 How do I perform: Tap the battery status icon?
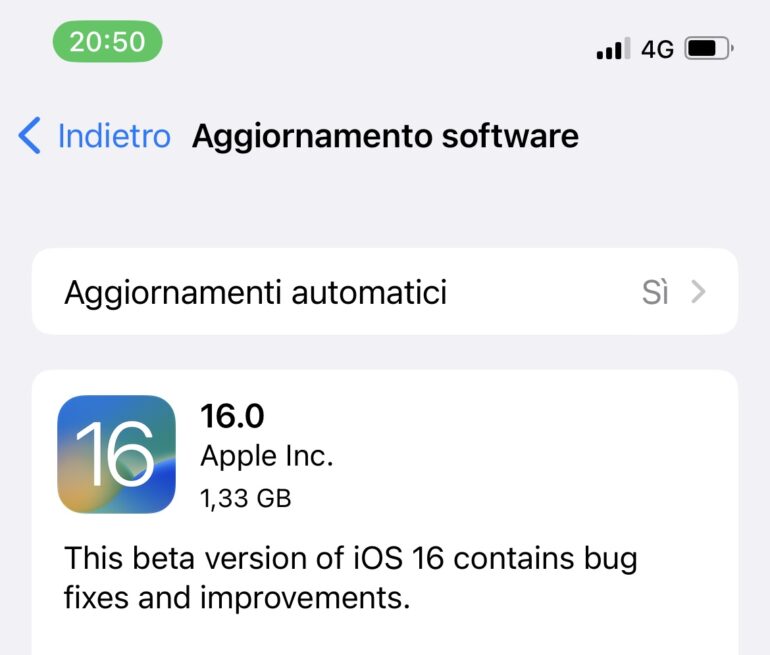point(709,48)
